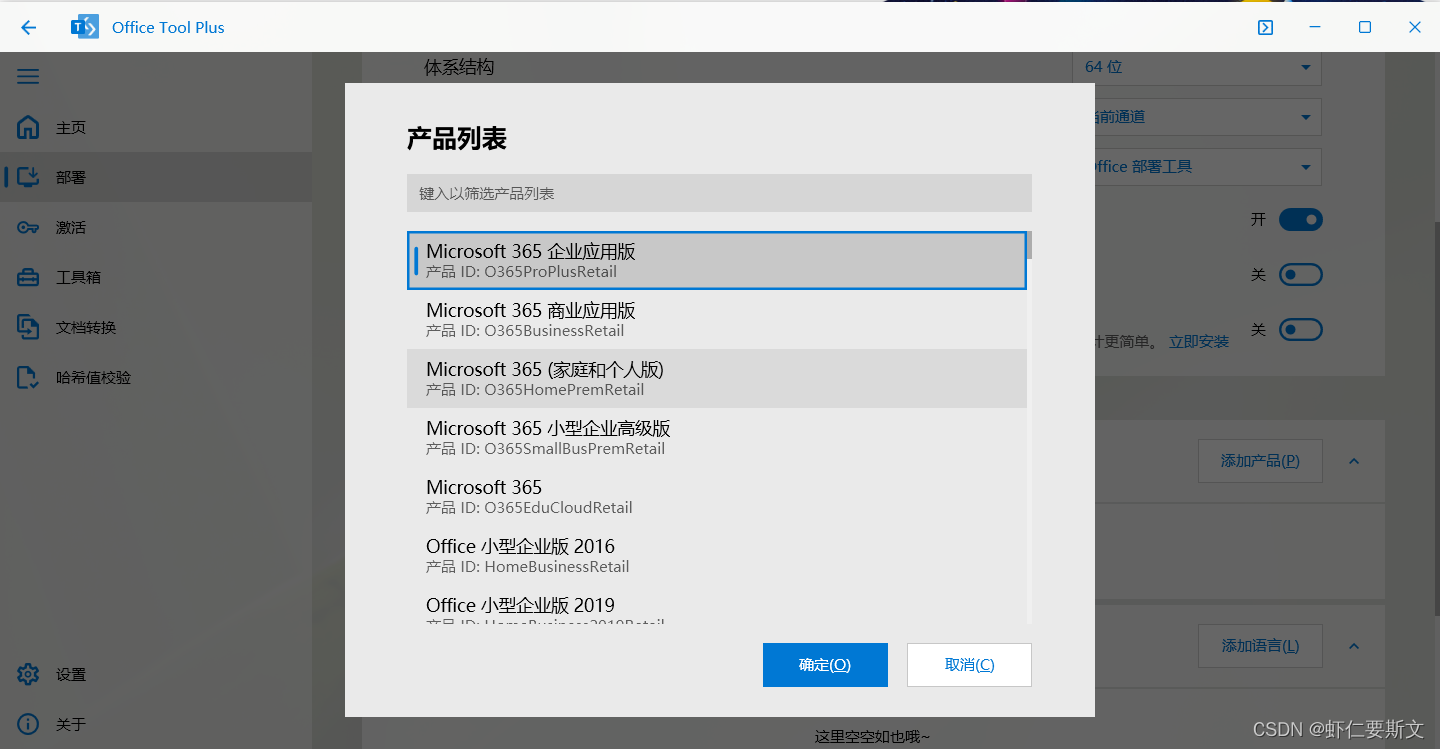Screen dimensions: 1440x749
Task: Select Microsoft 365 (家庭和个人版) product
Action: pyautogui.click(x=717, y=379)
